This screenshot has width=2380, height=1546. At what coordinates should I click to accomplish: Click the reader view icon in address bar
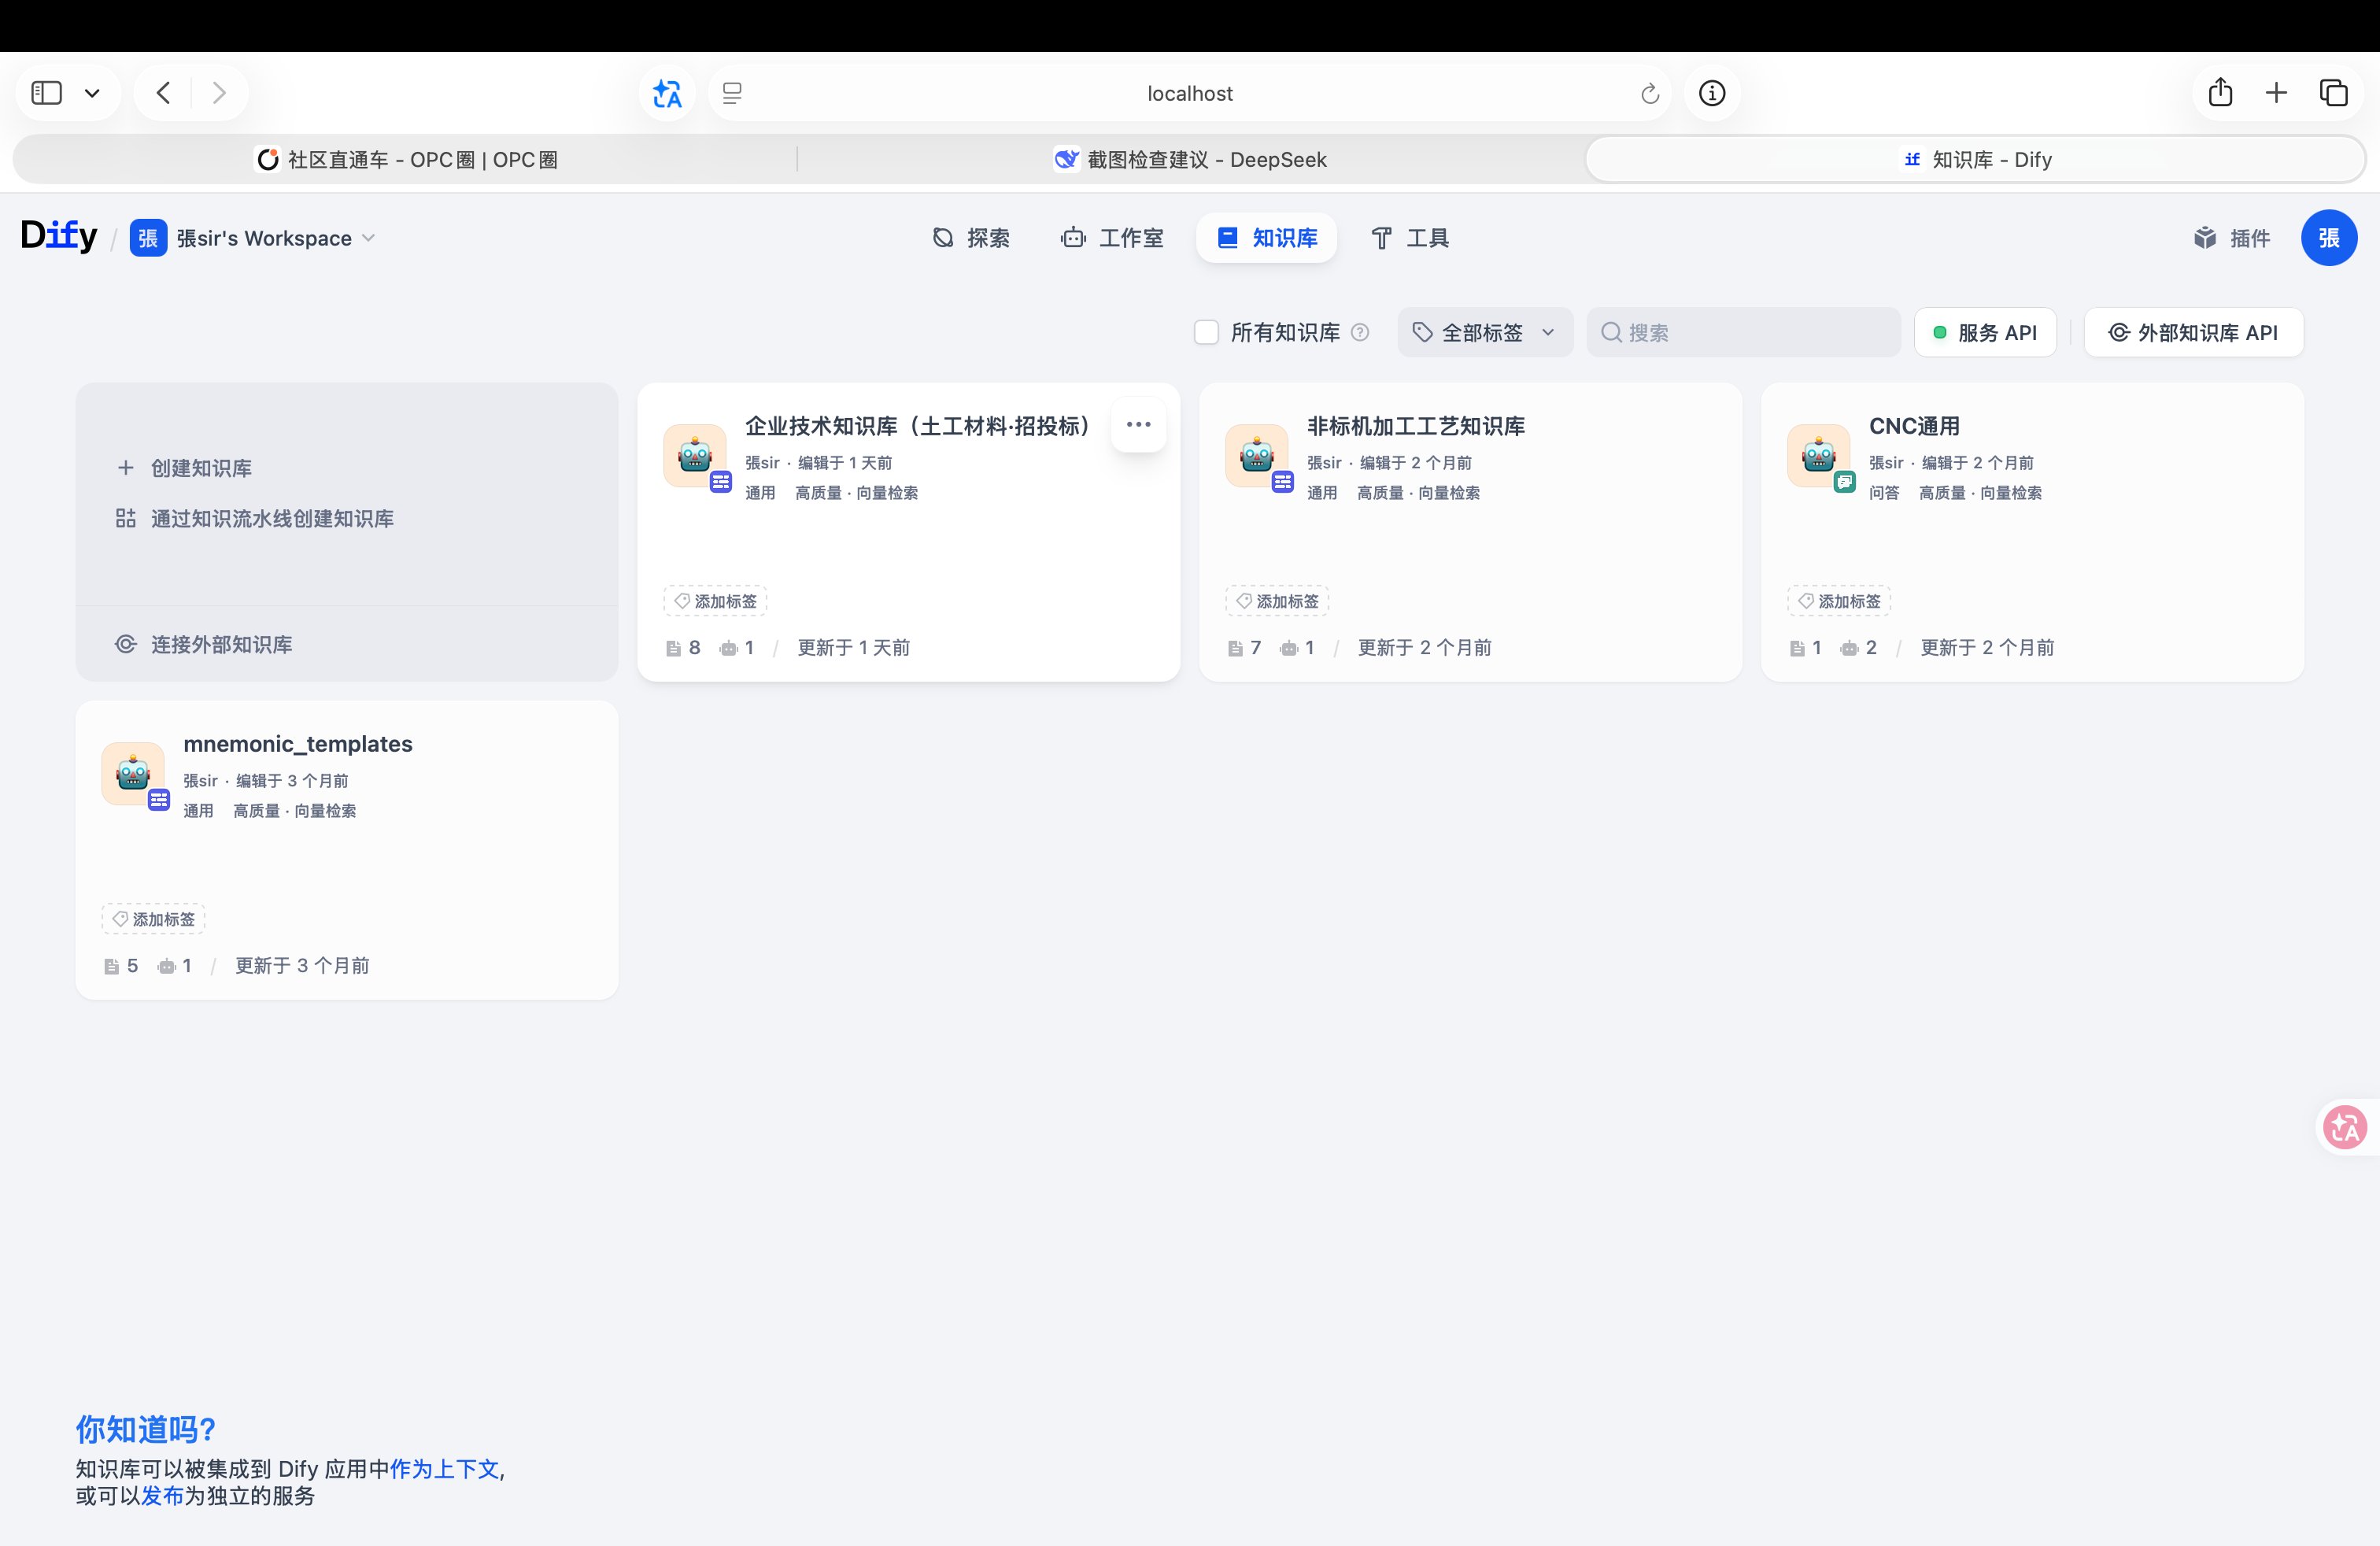pos(732,93)
